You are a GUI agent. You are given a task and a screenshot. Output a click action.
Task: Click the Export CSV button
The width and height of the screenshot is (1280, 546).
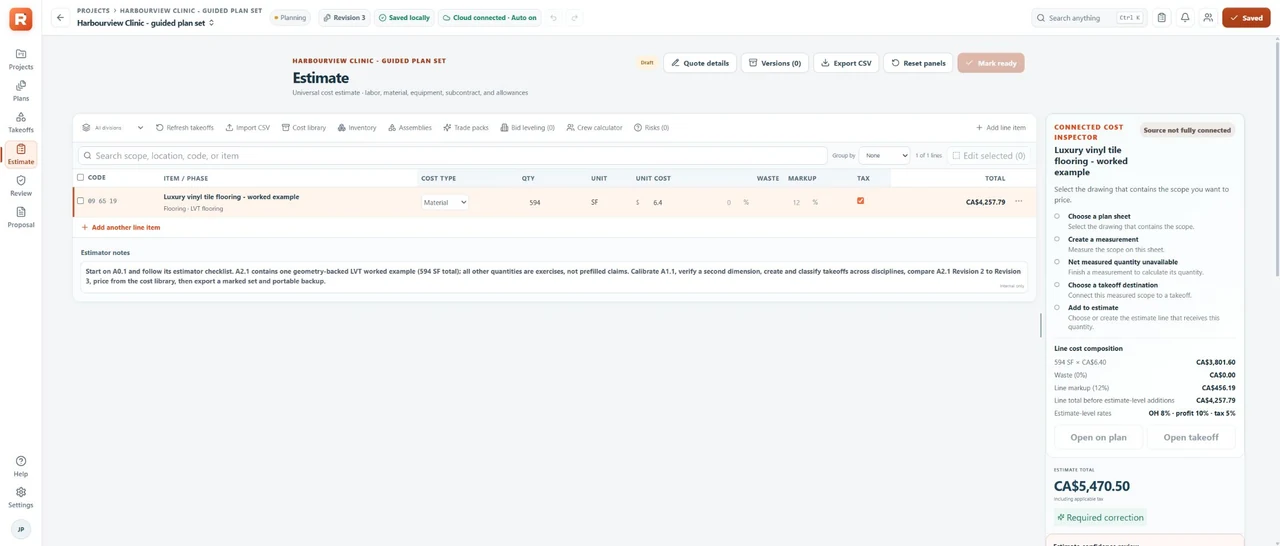click(x=846, y=63)
